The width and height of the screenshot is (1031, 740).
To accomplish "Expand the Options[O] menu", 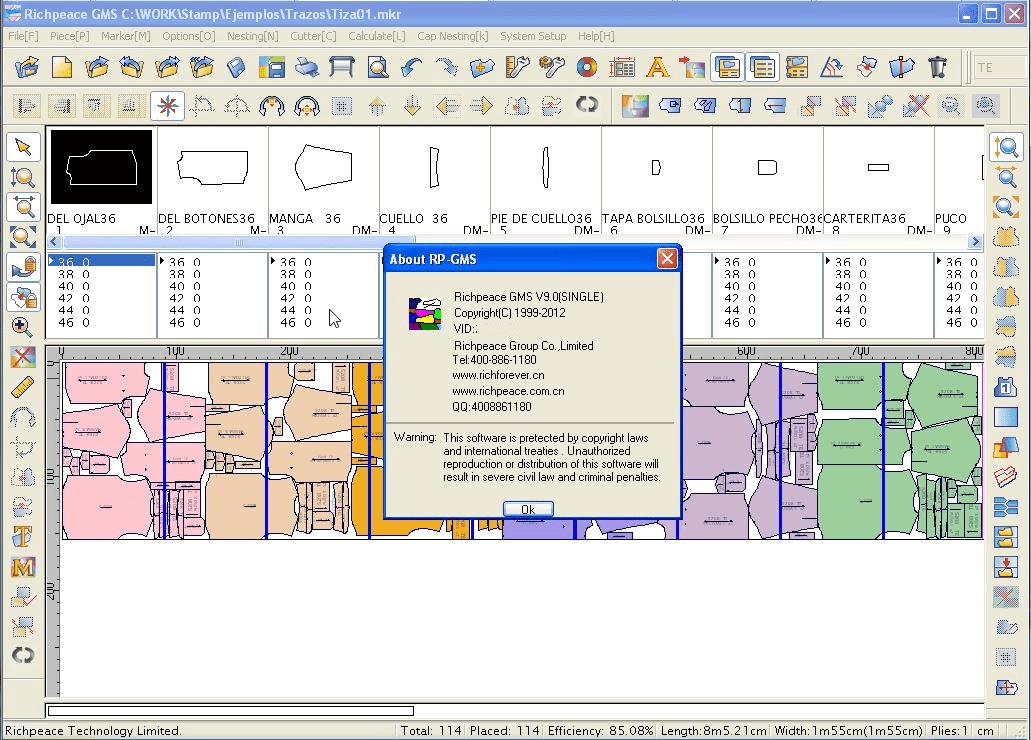I will tap(188, 36).
